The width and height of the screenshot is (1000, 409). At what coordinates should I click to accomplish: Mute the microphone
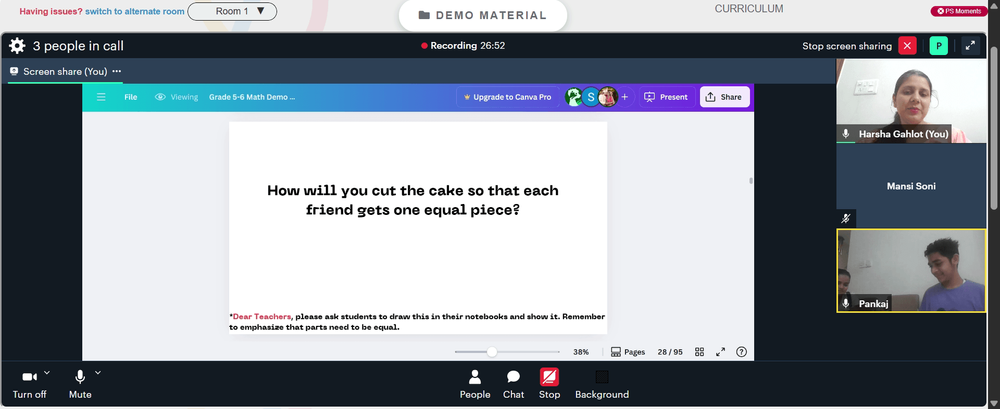[x=80, y=384]
